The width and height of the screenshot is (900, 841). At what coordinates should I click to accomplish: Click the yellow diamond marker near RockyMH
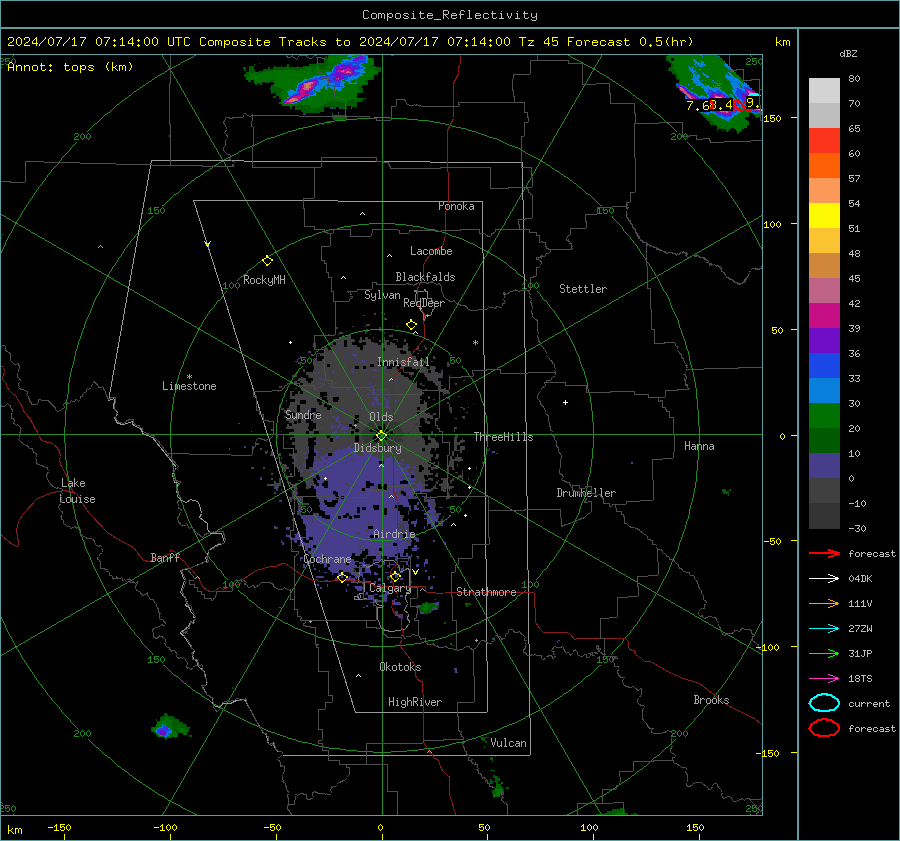267,261
